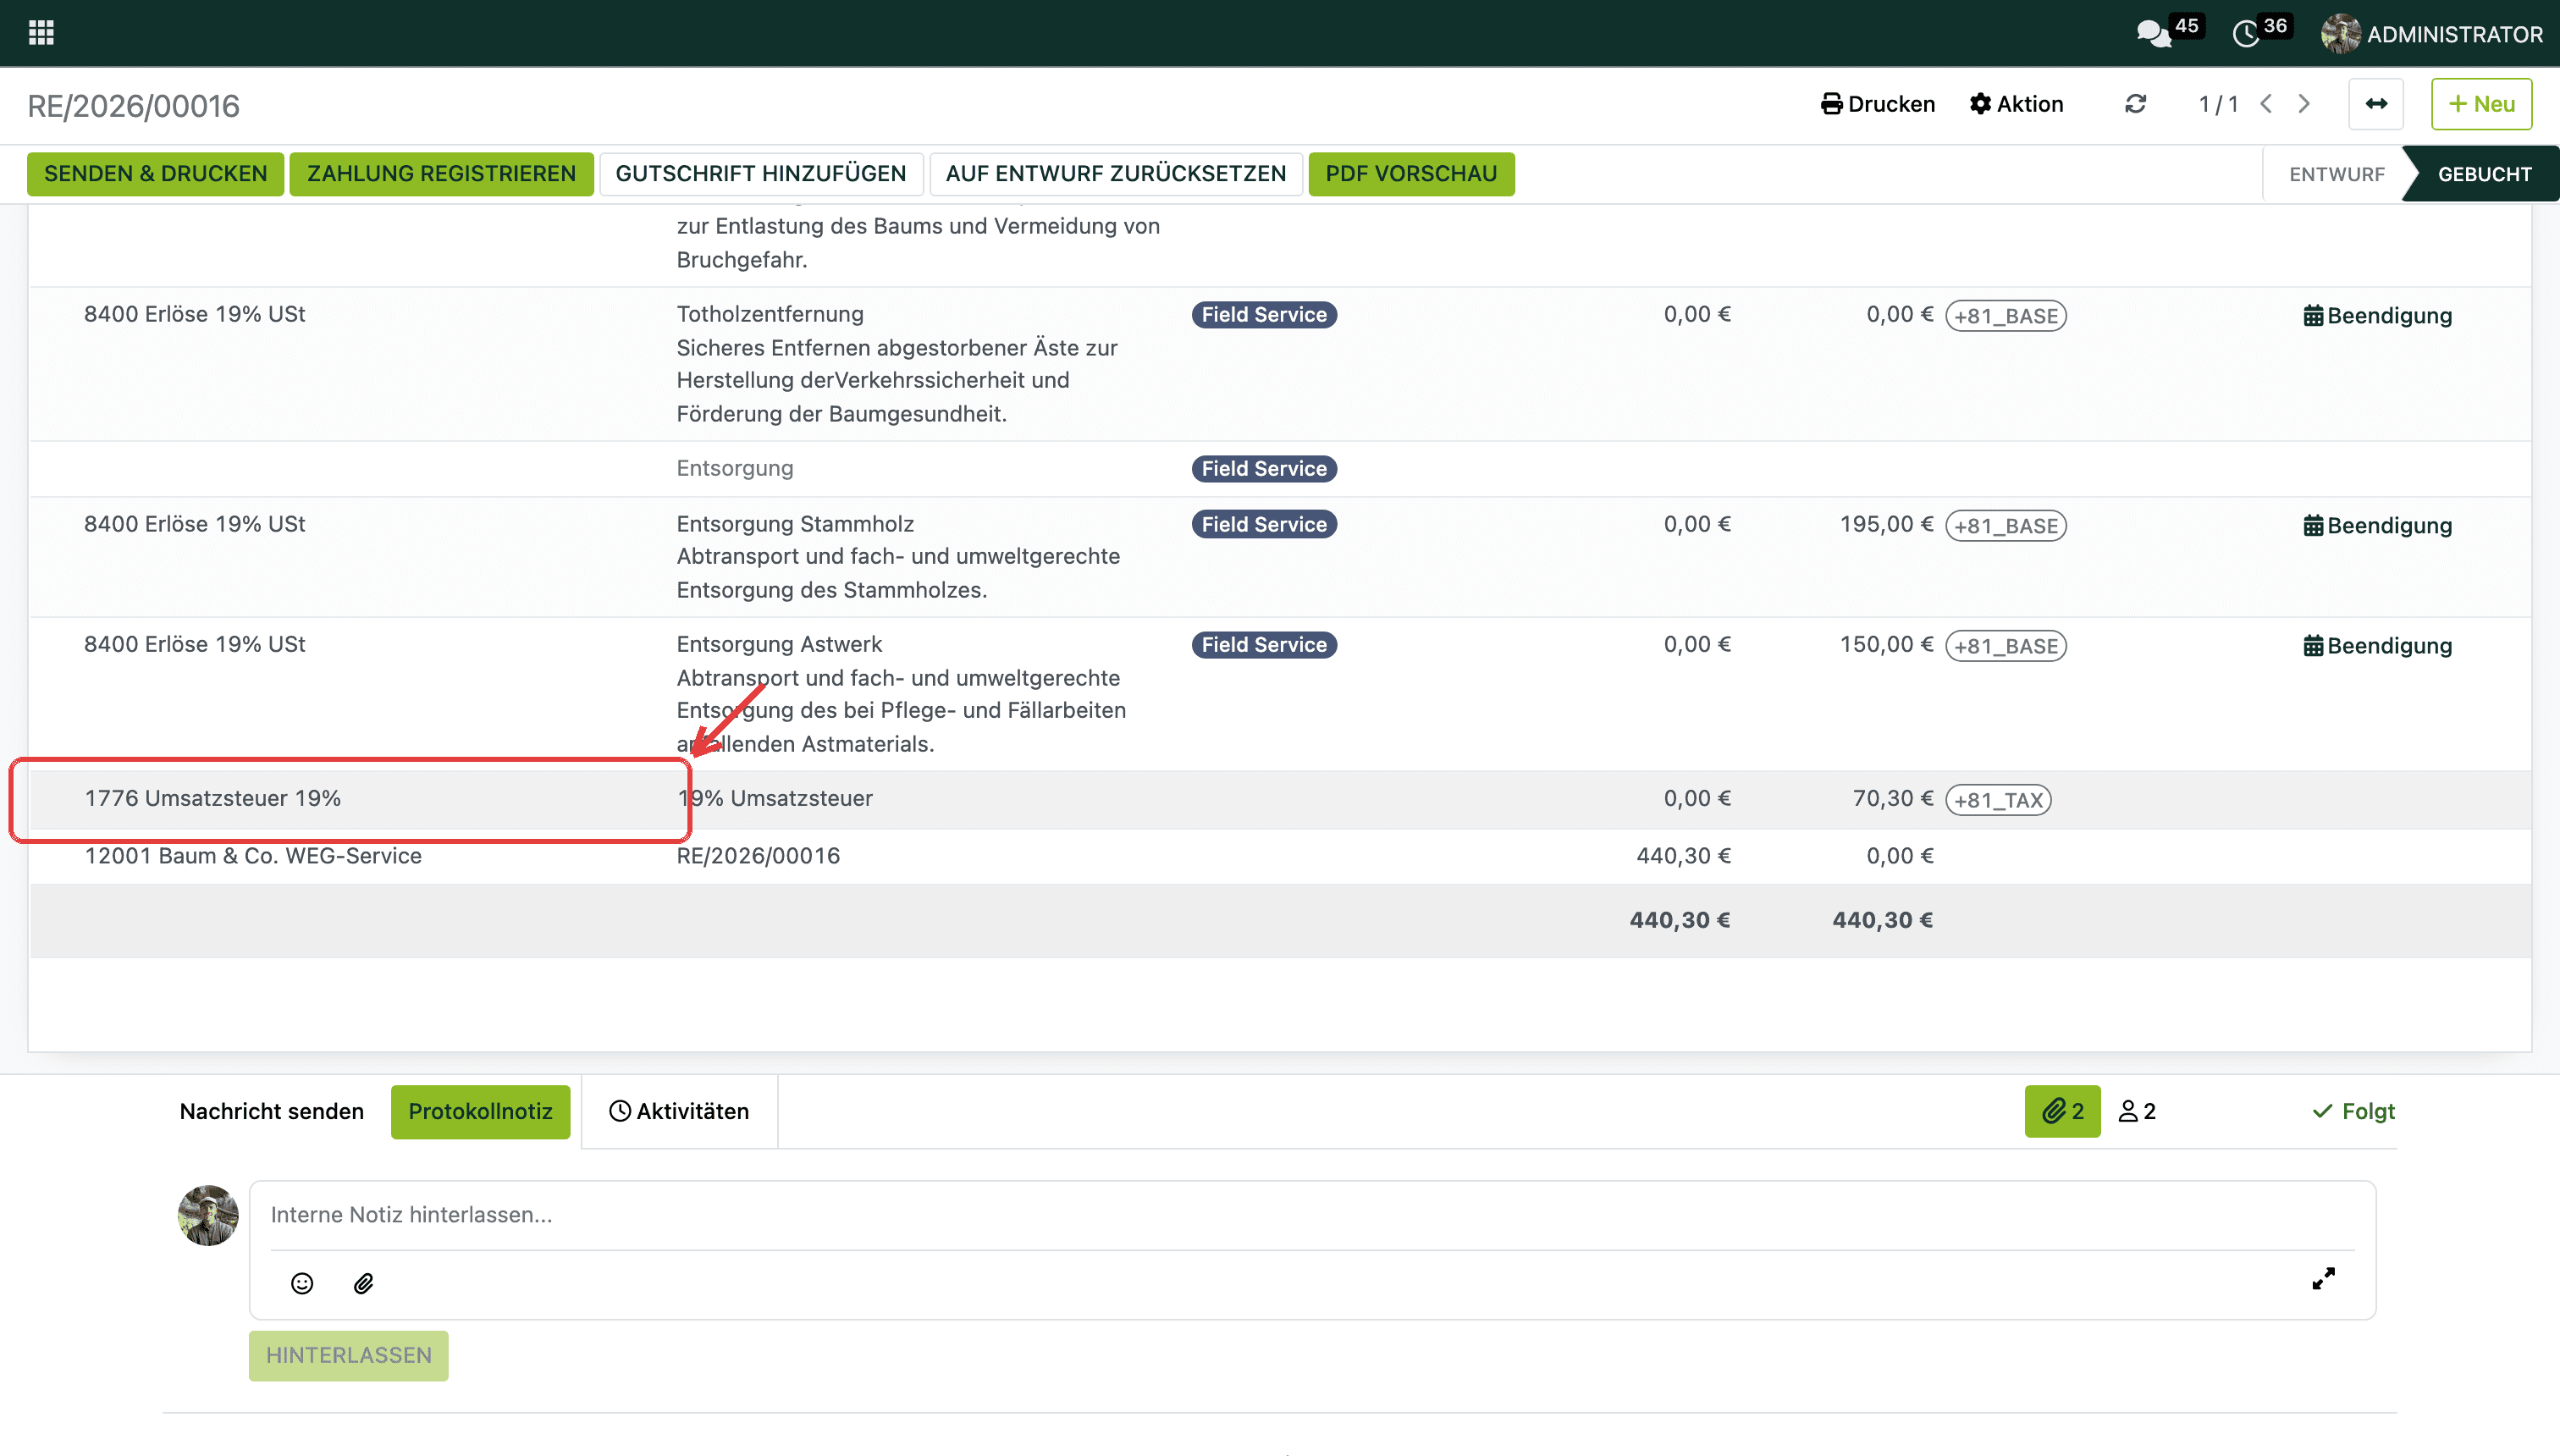The width and height of the screenshot is (2560, 1456).
Task: Select the Gebucht status stage
Action: (x=2484, y=174)
